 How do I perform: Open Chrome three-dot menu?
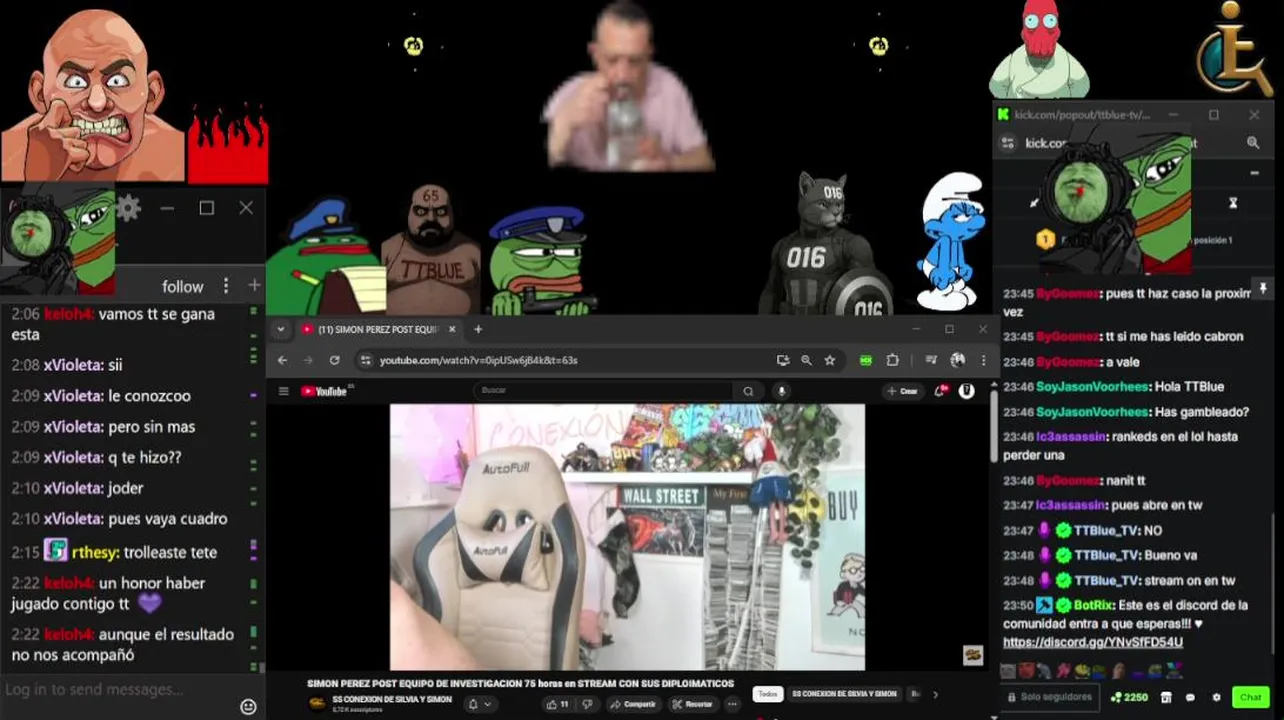(982, 360)
